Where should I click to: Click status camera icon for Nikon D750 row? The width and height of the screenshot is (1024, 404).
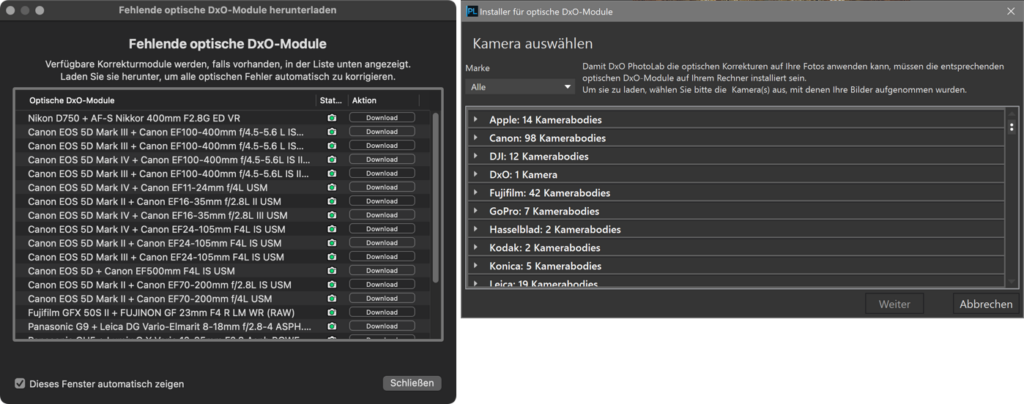point(332,118)
